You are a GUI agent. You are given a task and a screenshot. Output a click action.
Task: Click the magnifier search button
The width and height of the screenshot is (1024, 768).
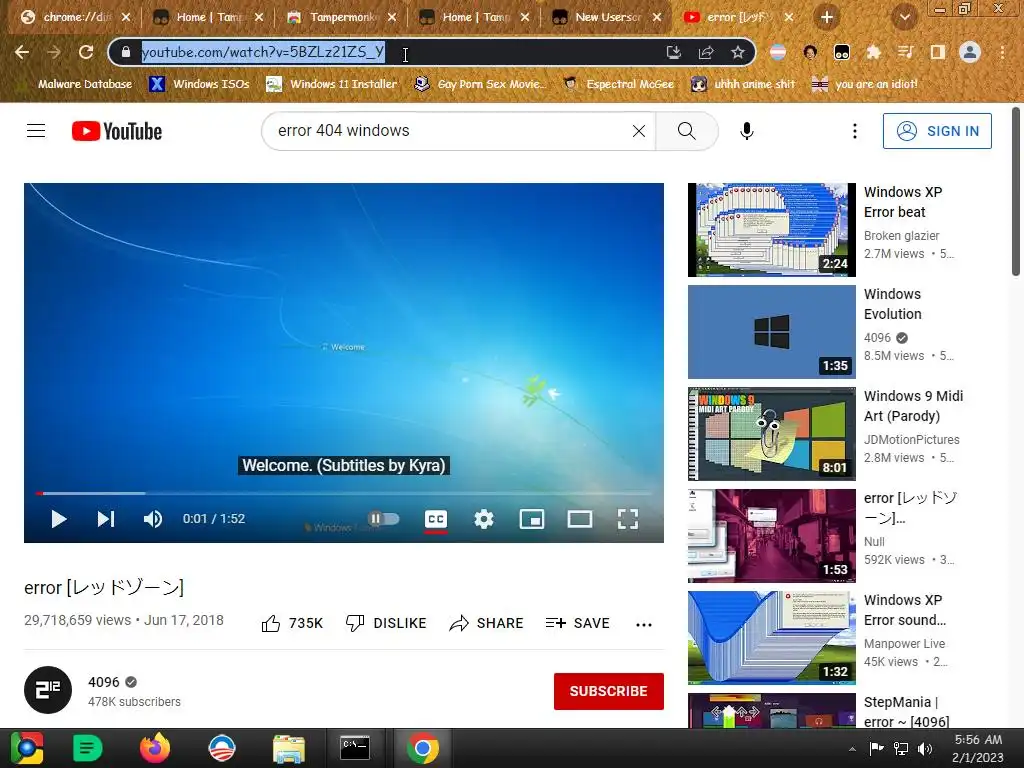coord(686,131)
